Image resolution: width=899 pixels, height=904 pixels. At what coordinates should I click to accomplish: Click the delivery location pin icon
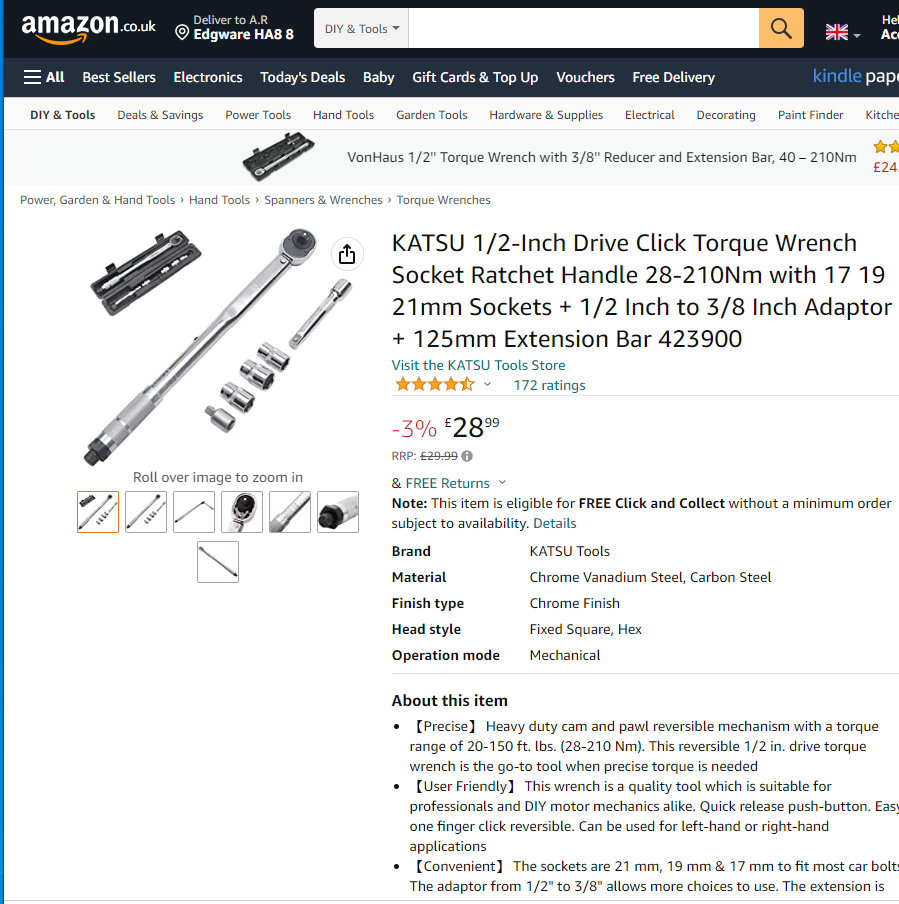click(x=182, y=32)
